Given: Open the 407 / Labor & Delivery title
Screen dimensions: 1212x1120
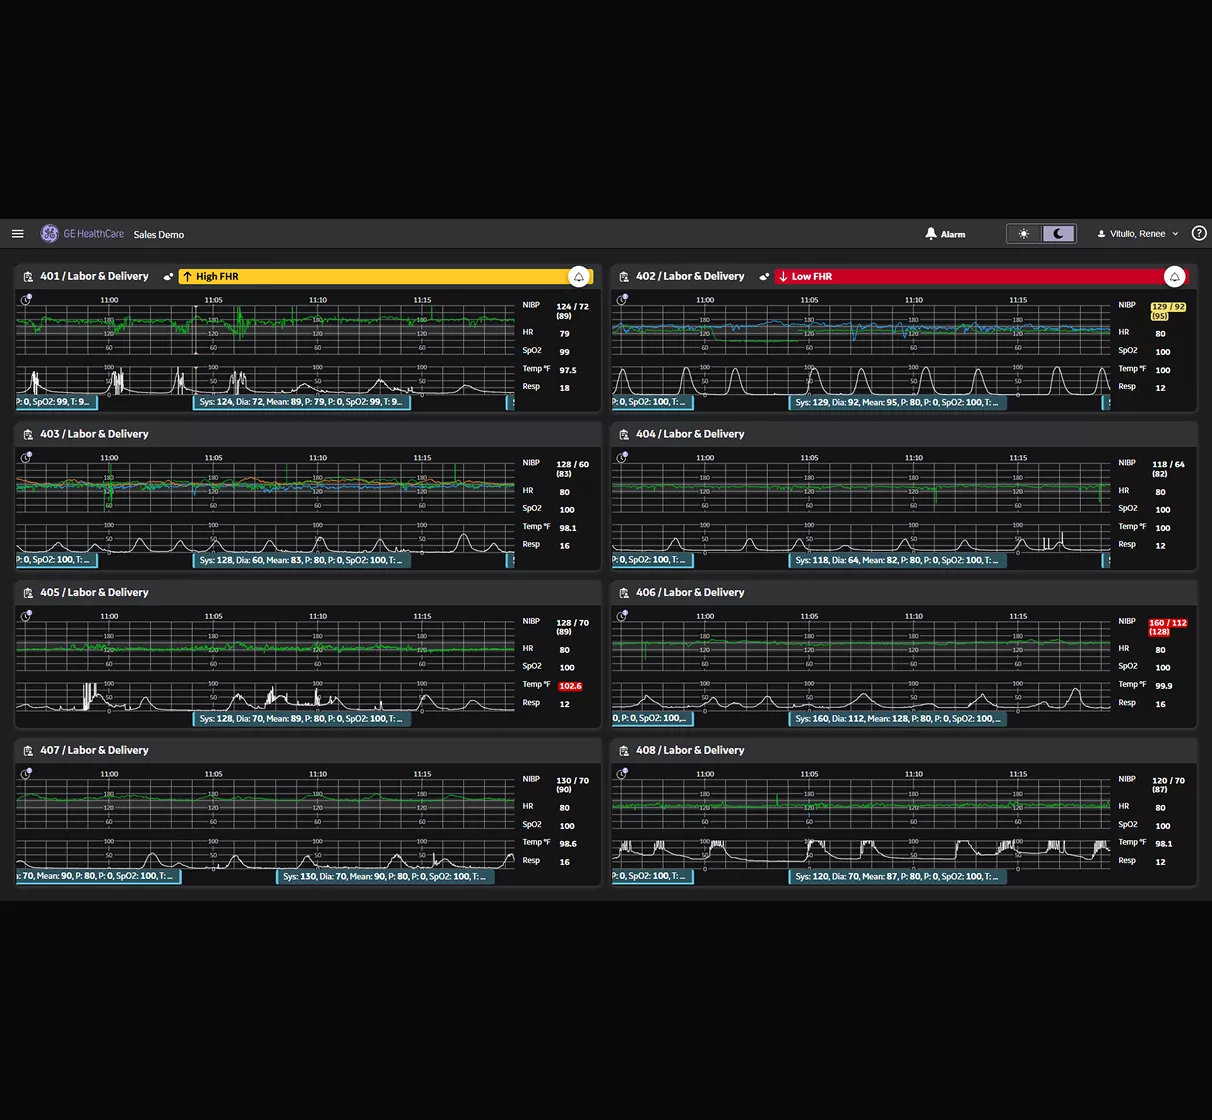Looking at the screenshot, I should pos(94,750).
